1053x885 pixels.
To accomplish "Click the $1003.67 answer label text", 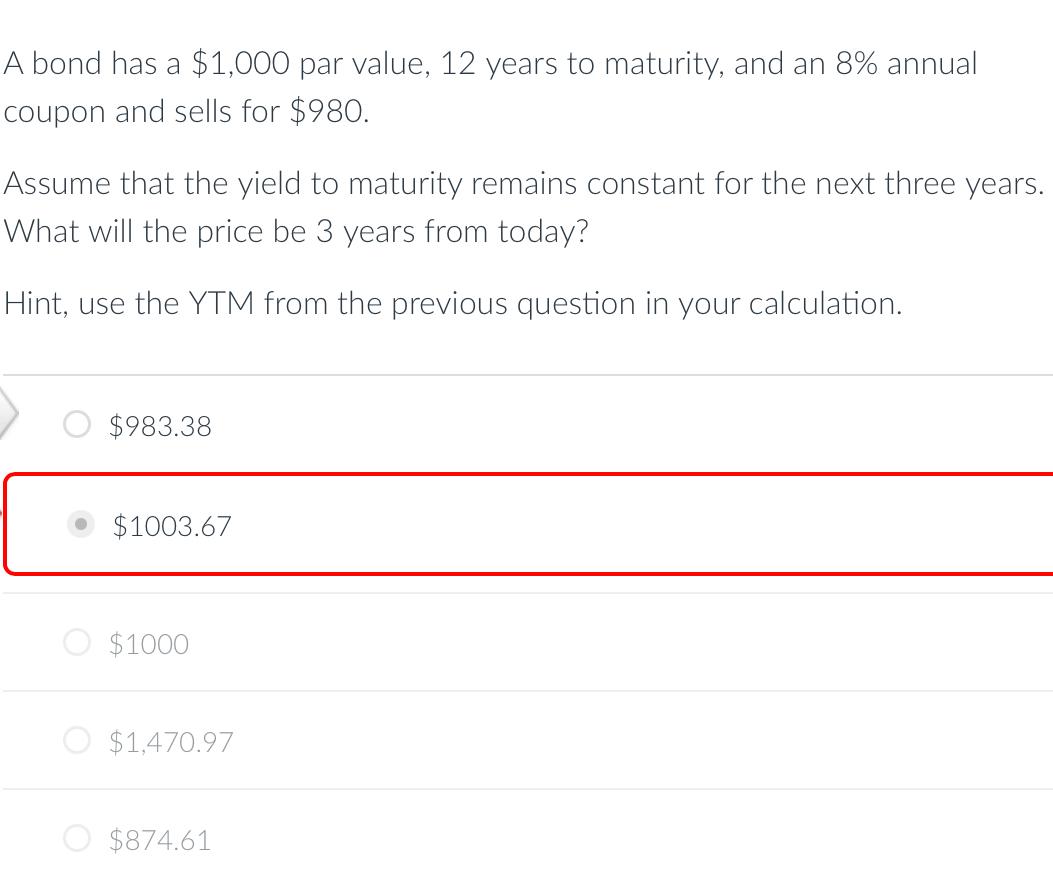I will [172, 526].
